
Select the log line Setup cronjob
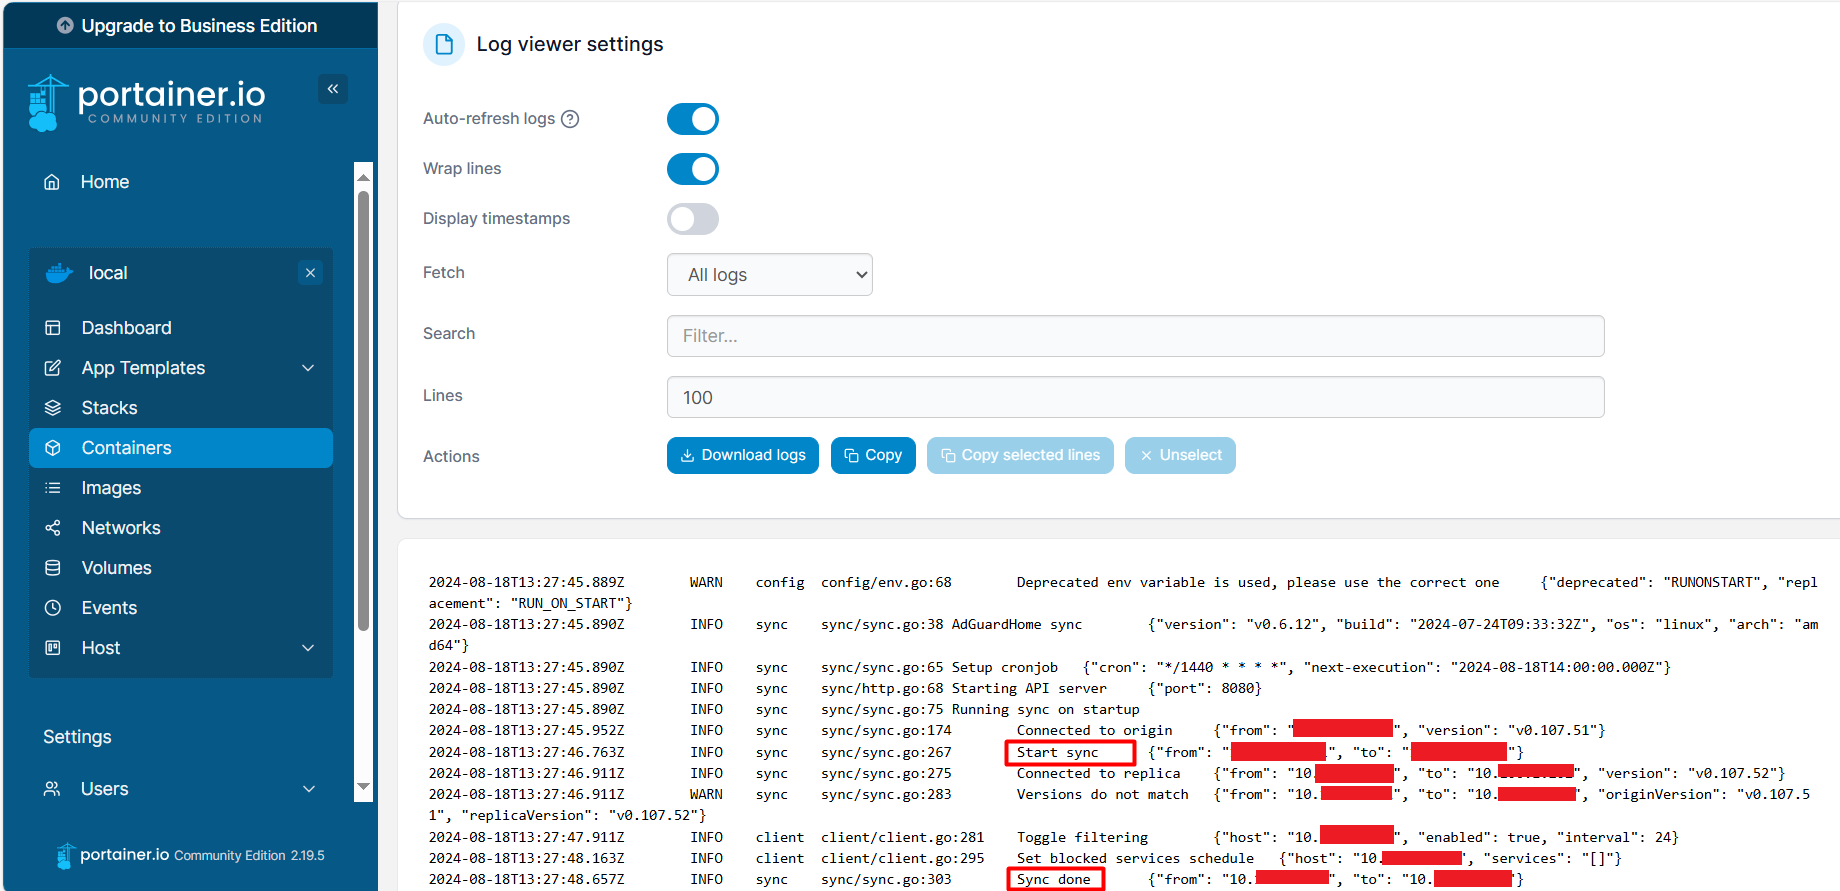[1050, 667]
